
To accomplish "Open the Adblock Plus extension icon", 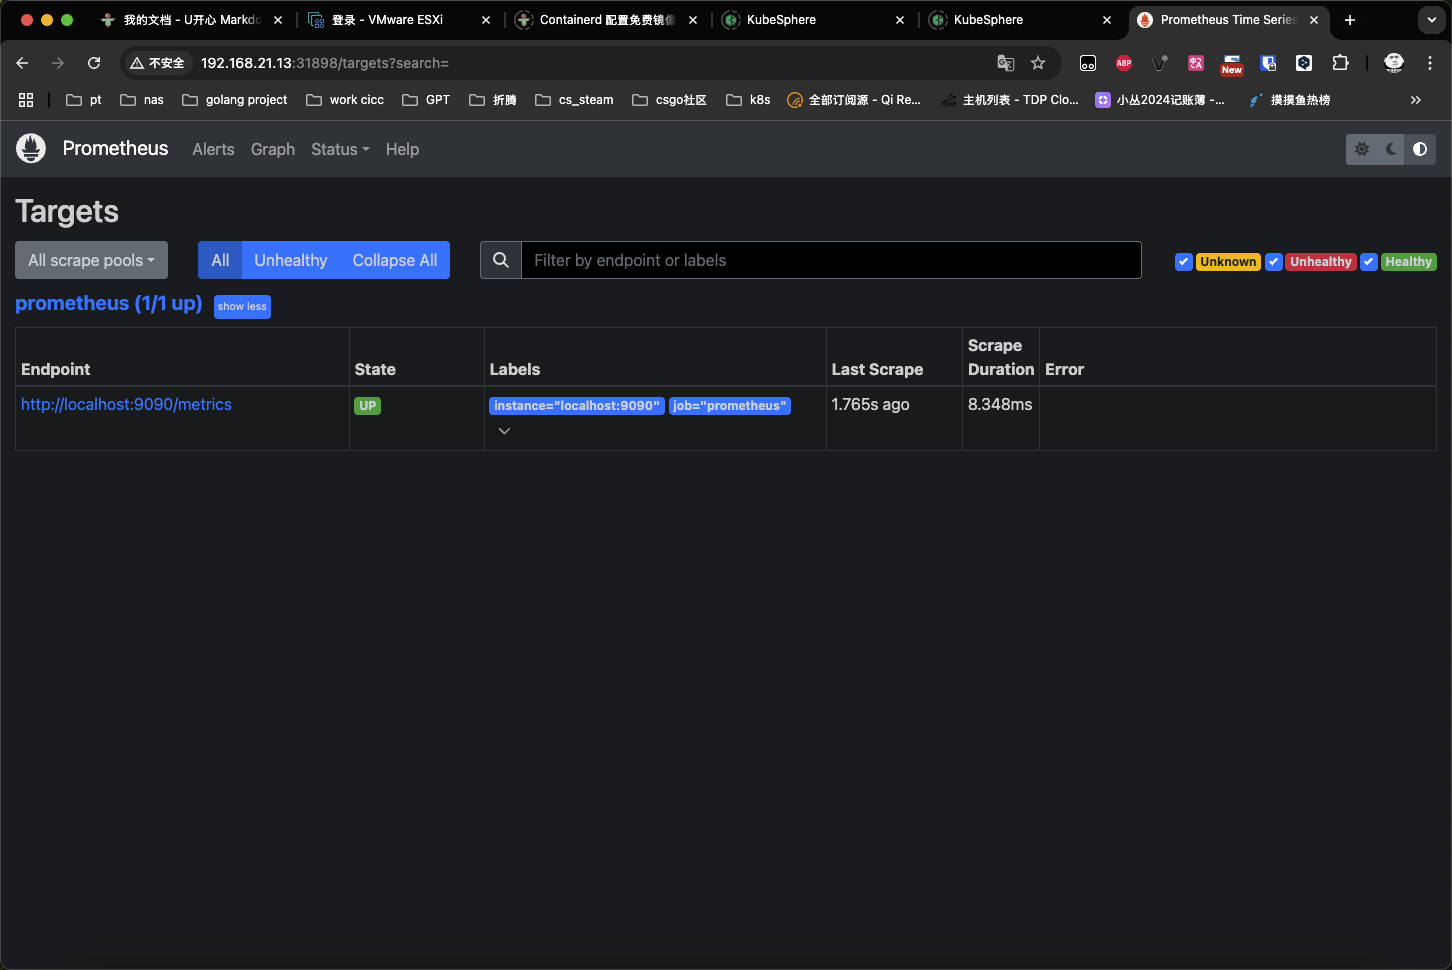I will 1123,62.
